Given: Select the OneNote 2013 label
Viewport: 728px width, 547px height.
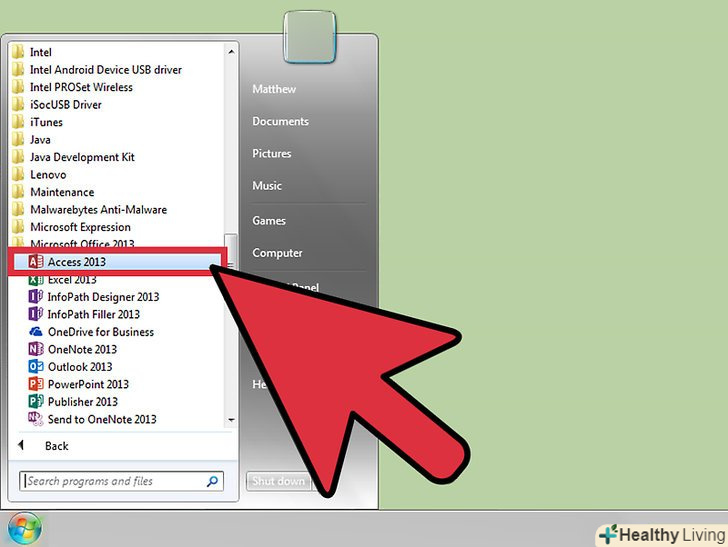Looking at the screenshot, I should [x=82, y=349].
